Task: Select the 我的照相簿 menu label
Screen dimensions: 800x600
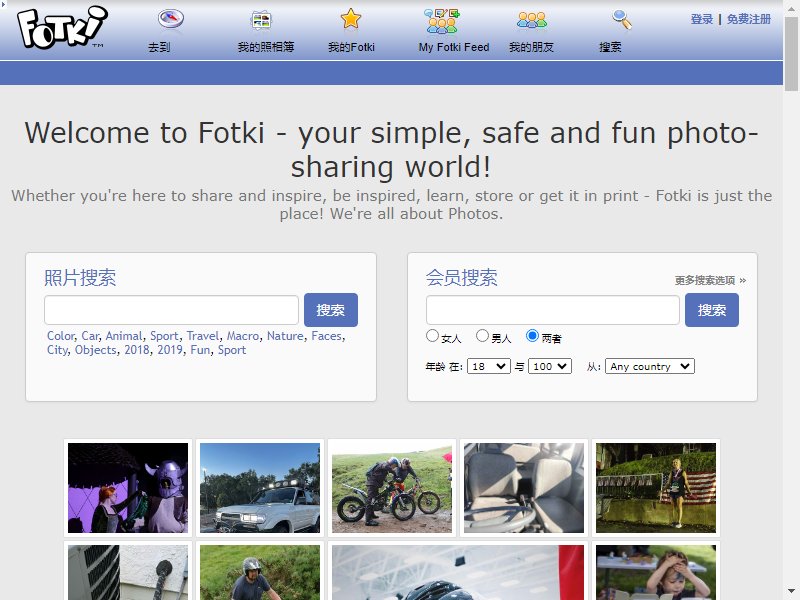Action: point(266,47)
